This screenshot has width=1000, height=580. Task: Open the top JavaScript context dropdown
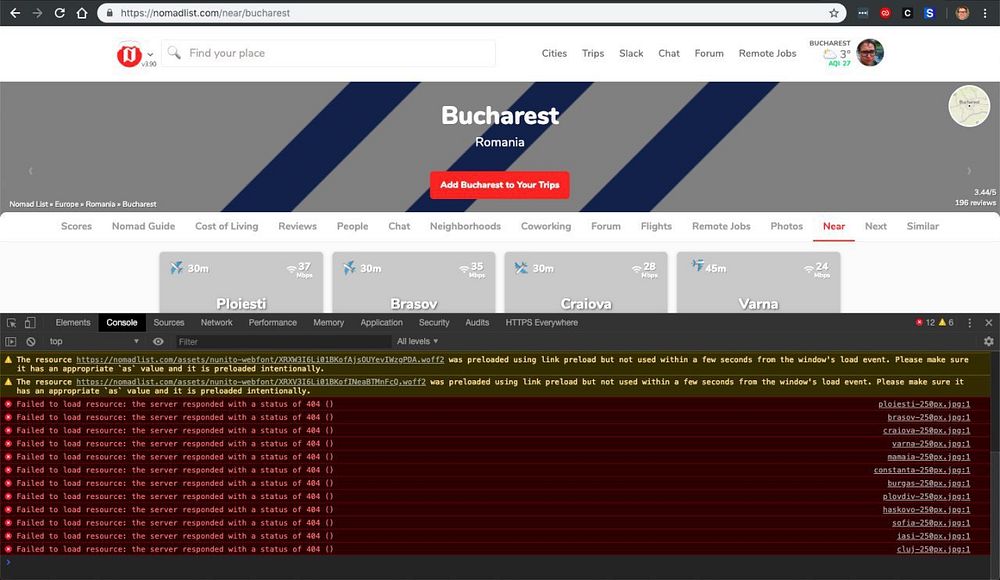(94, 341)
